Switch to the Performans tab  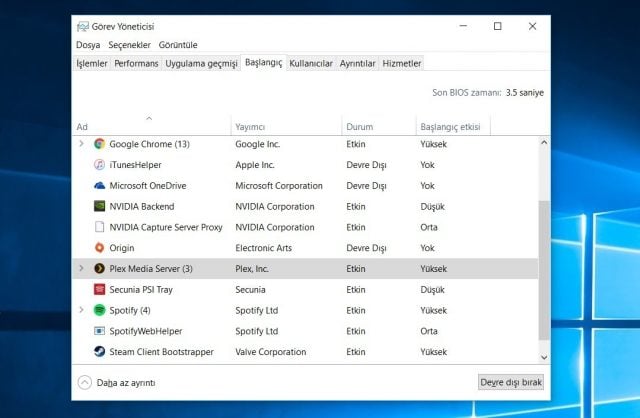pos(136,64)
